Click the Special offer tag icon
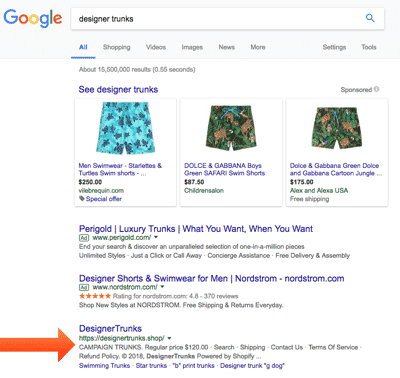 82,199
